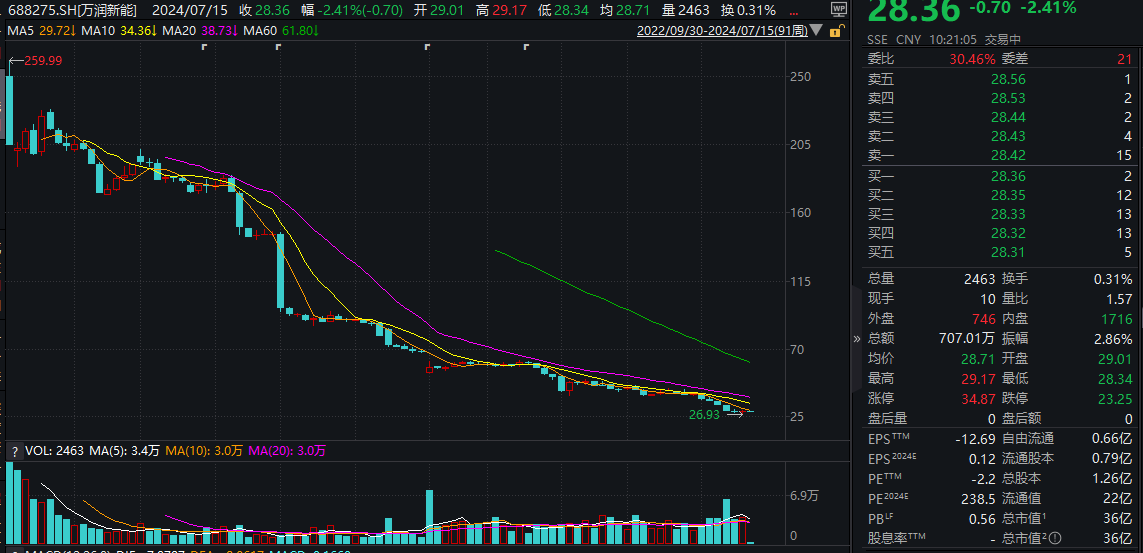1143x553 pixels.
Task: Collapse the quote panel with the » arrow
Action: [x=857, y=338]
